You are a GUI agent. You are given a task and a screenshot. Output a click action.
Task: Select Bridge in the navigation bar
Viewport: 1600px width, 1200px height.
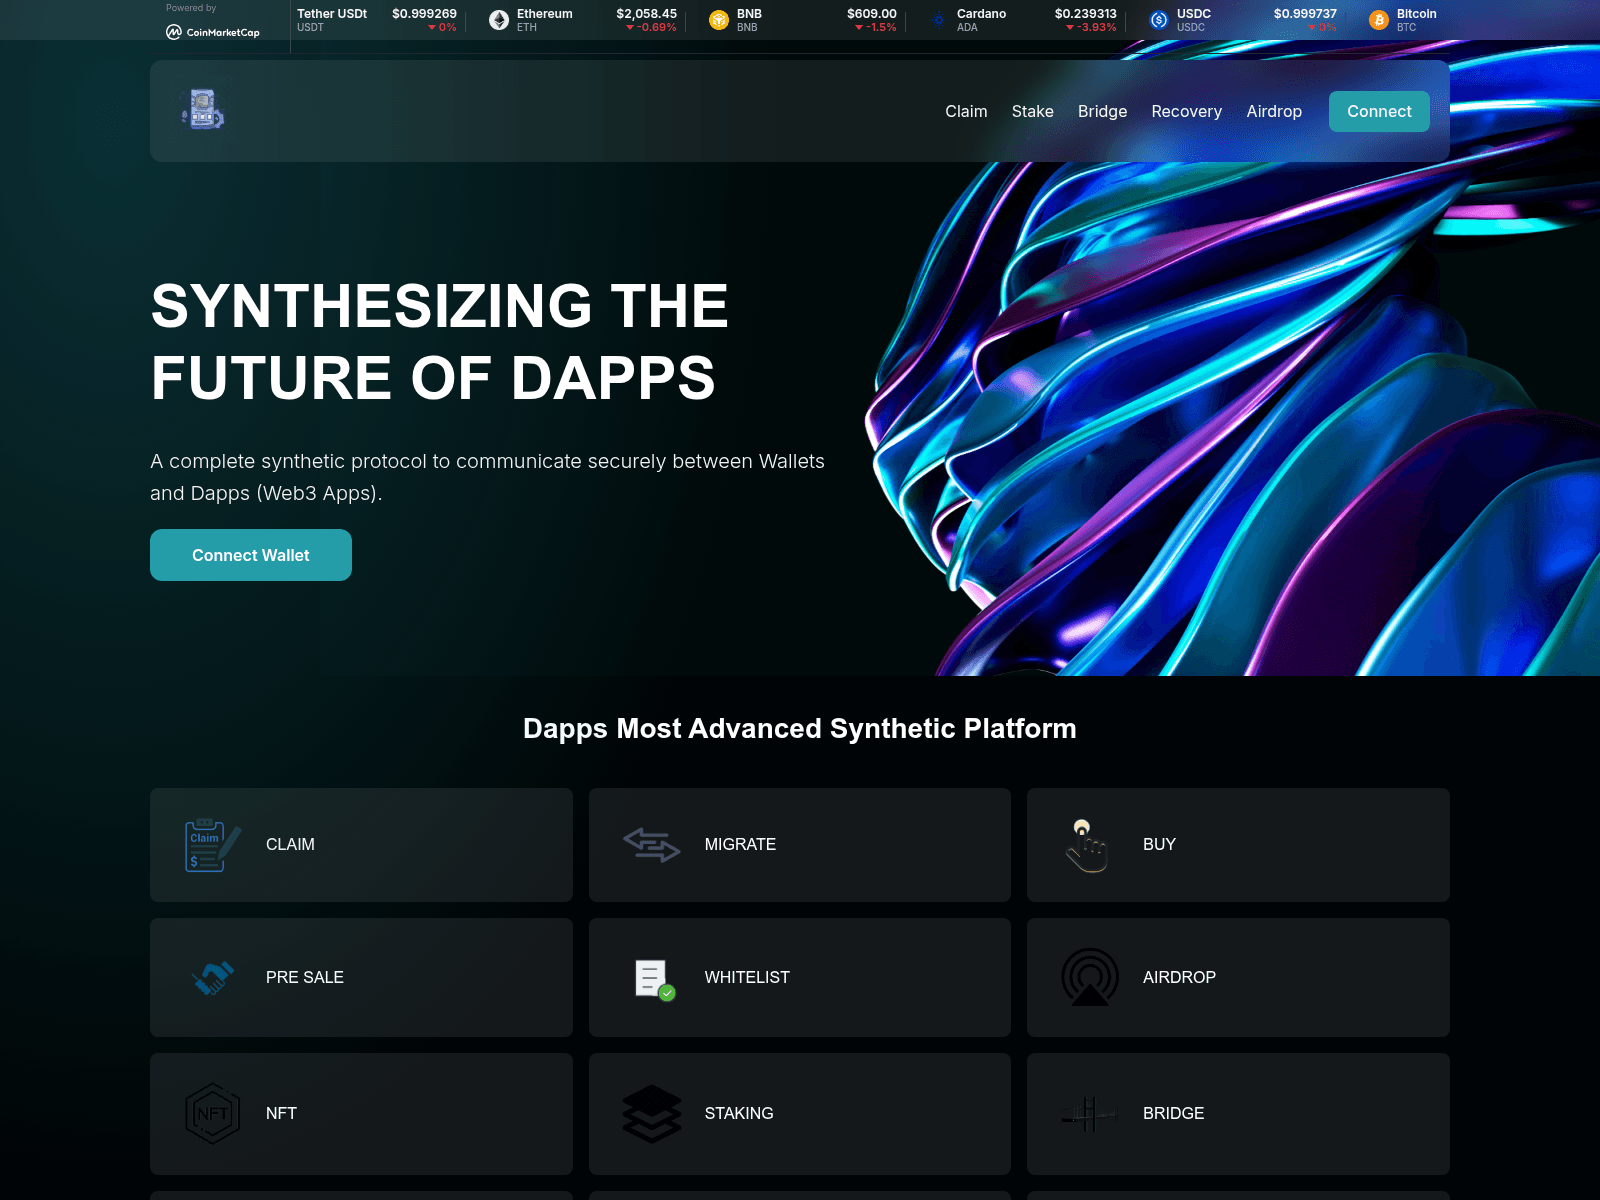[x=1102, y=111]
